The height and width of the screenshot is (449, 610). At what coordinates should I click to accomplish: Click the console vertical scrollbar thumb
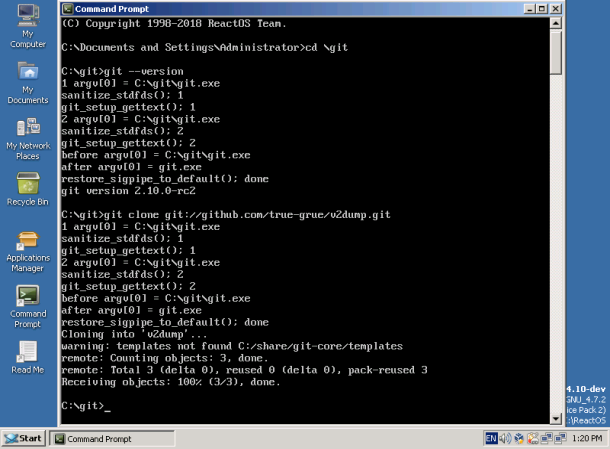click(x=556, y=52)
